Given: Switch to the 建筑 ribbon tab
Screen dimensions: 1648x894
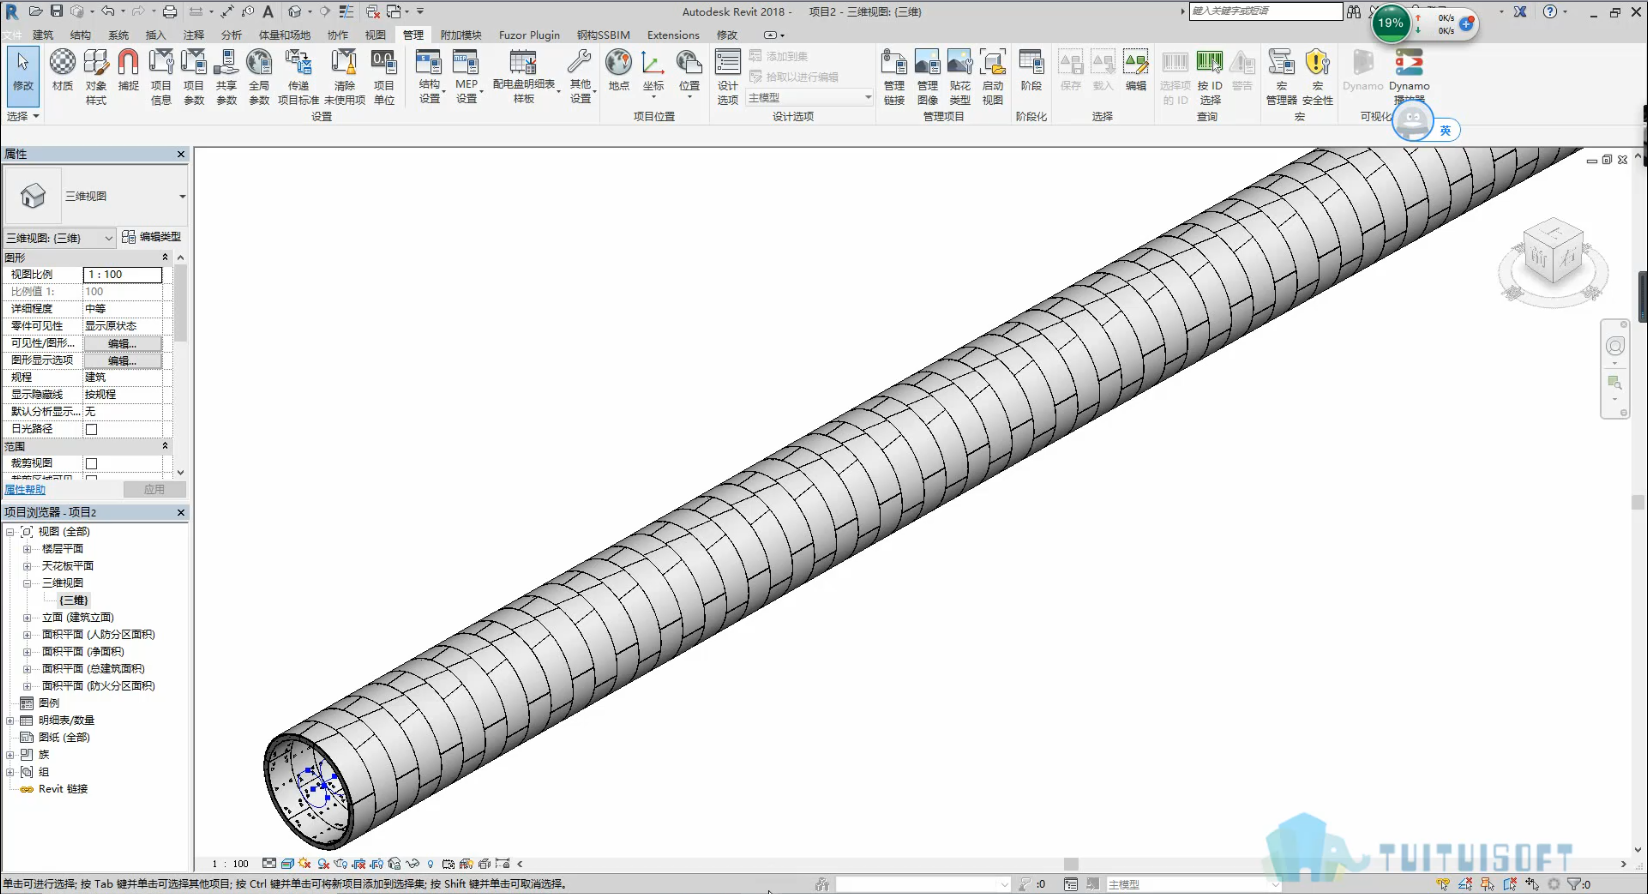Looking at the screenshot, I should [x=43, y=35].
